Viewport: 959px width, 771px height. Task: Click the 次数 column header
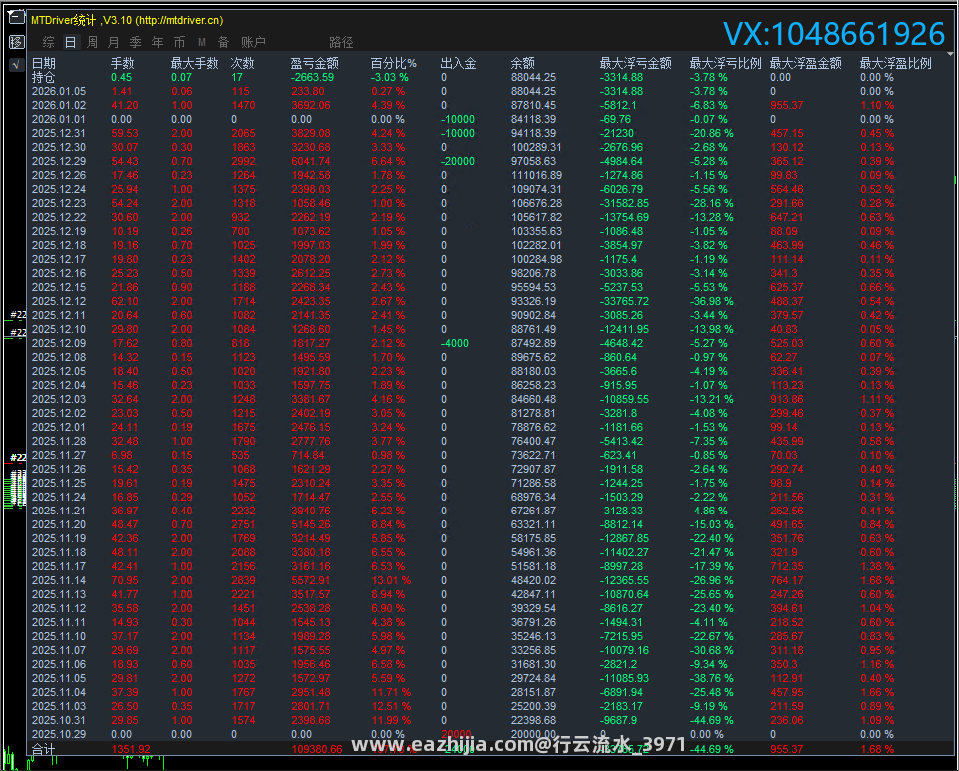243,63
